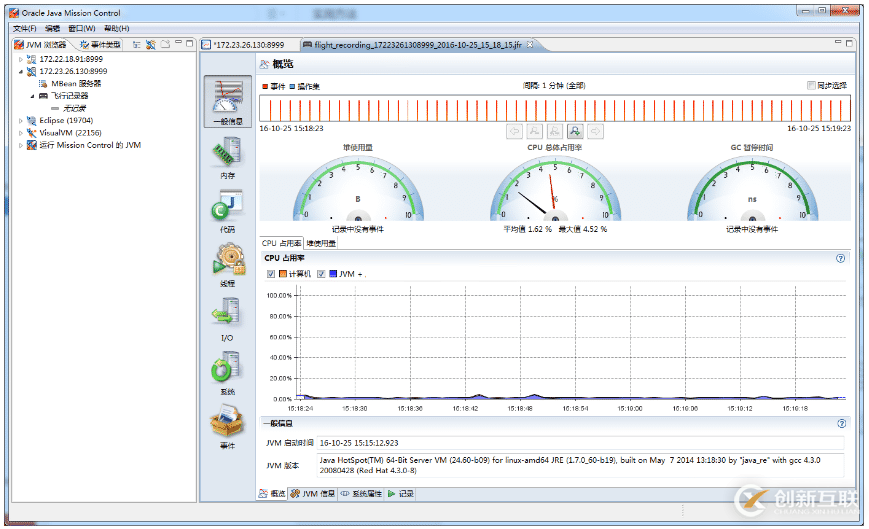Select the MBean 服务器 node
The height and width of the screenshot is (529, 869).
click(76, 84)
